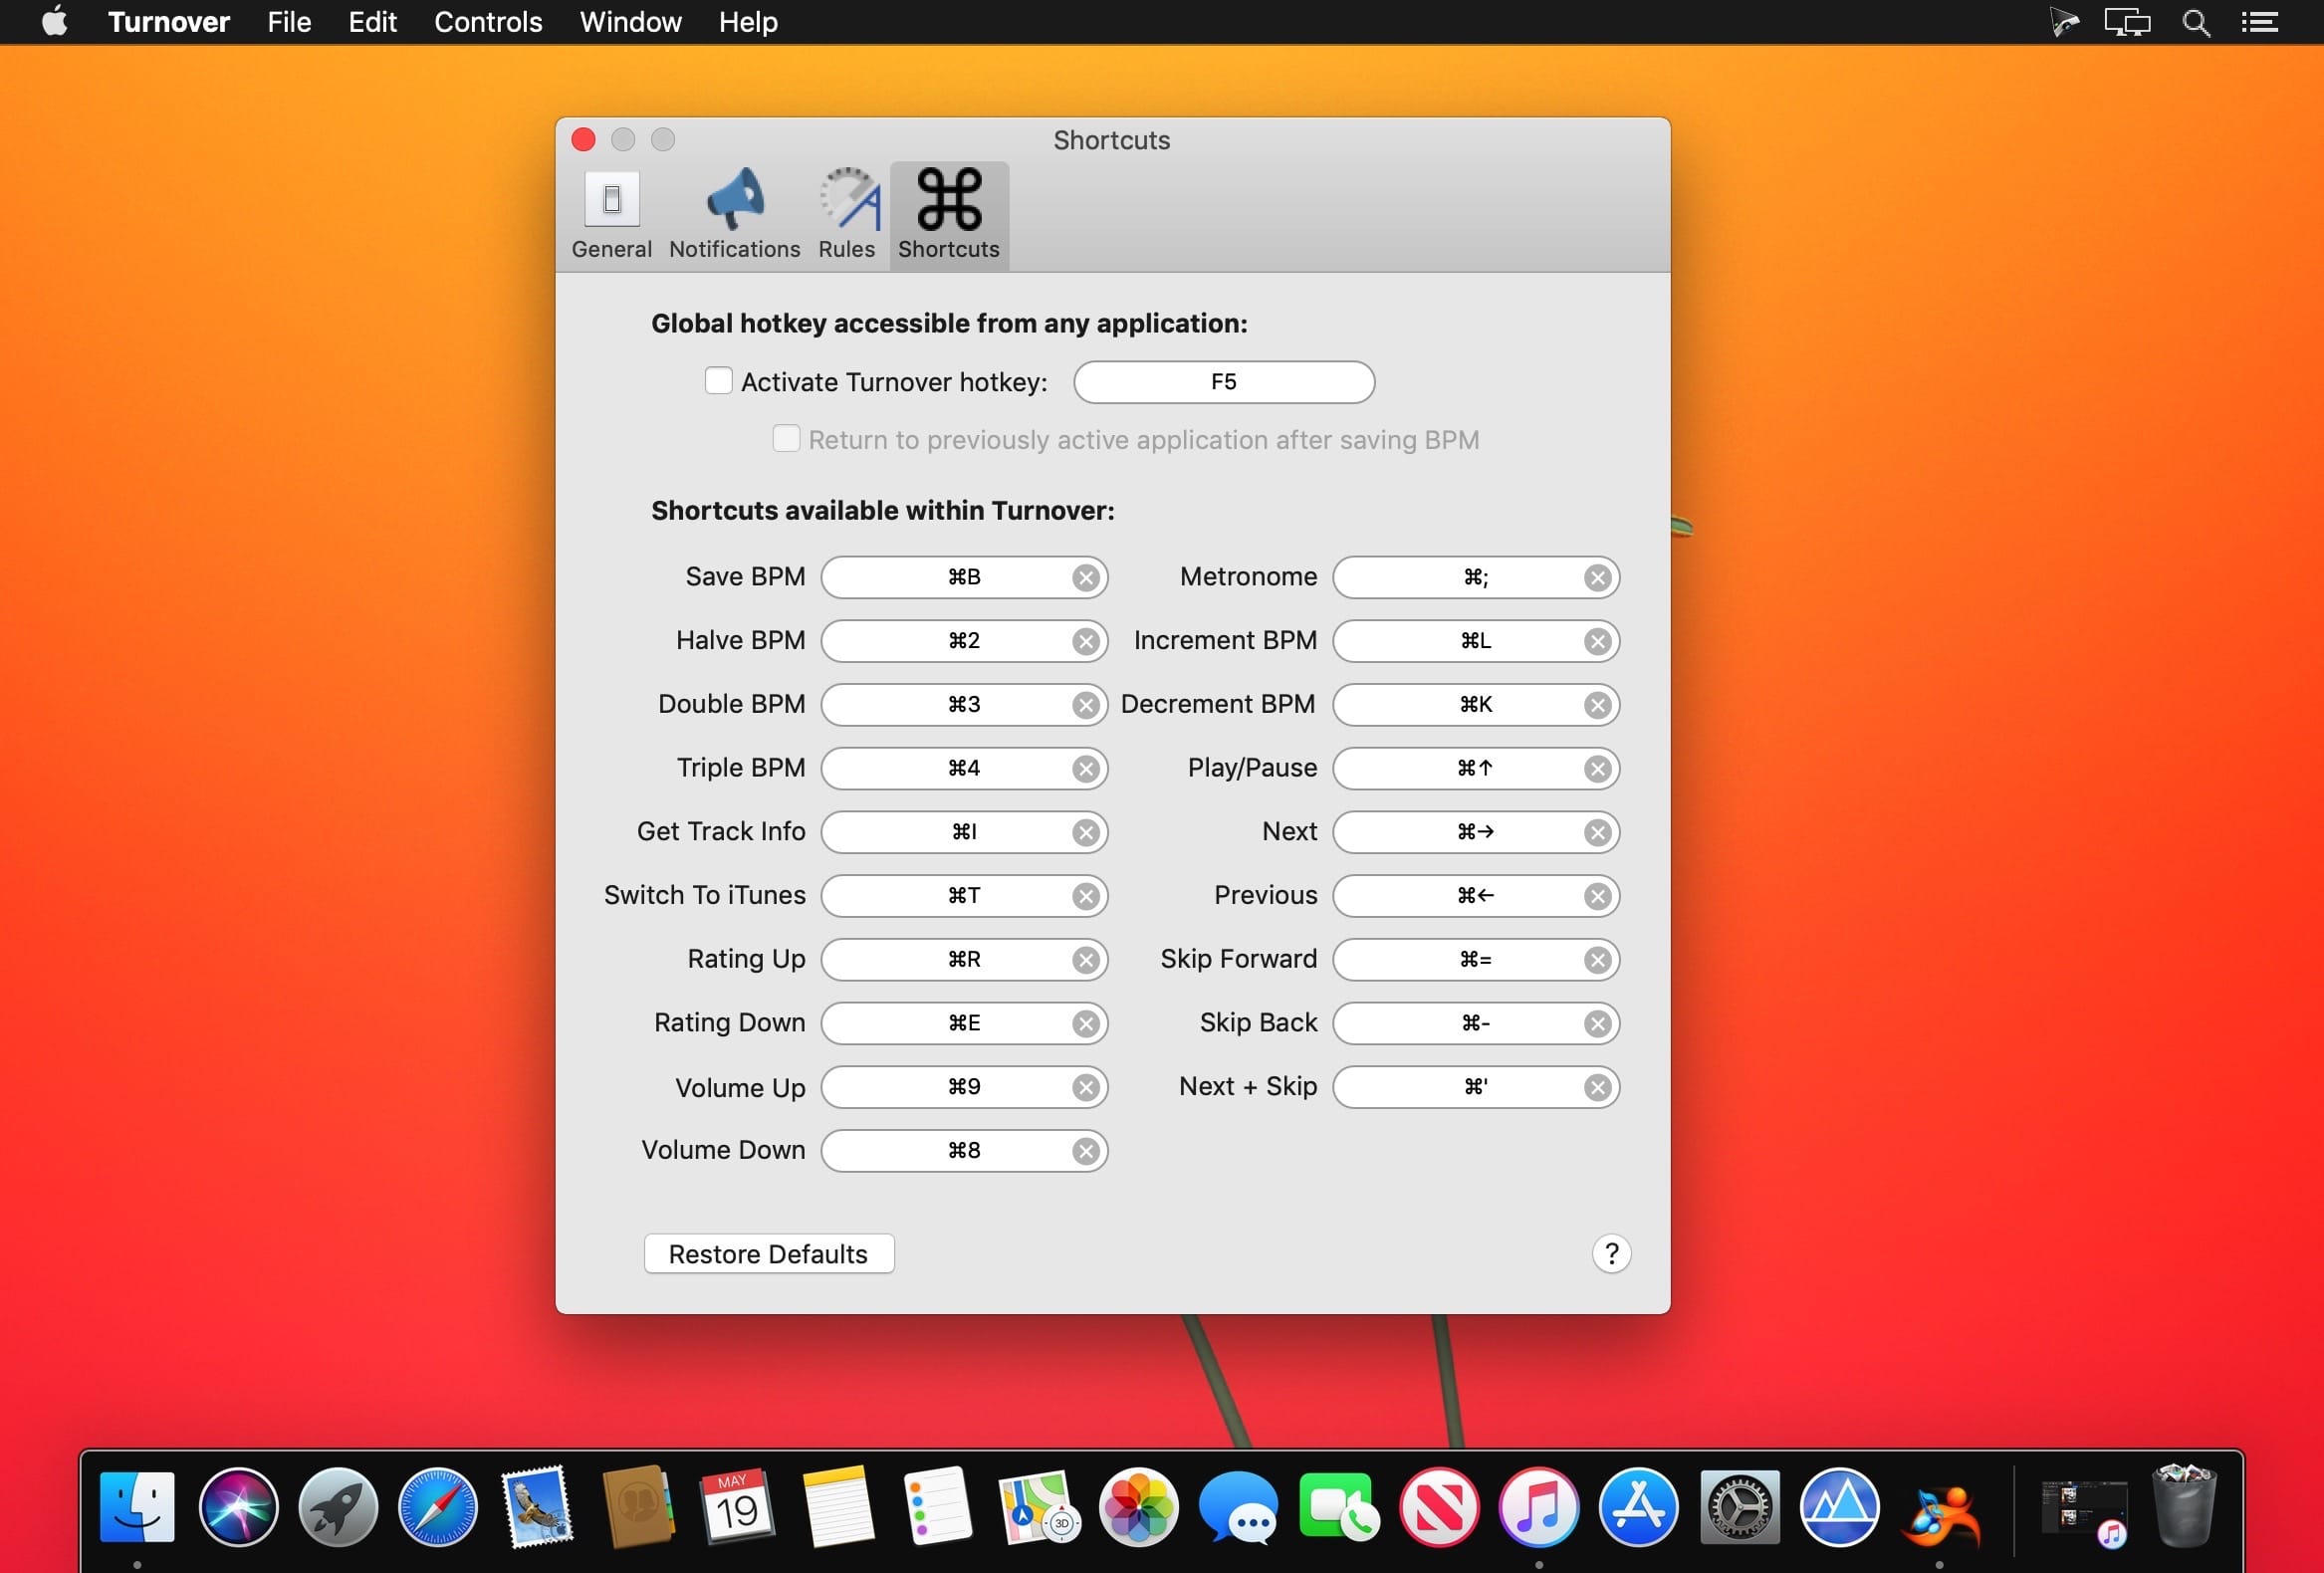Image resolution: width=2324 pixels, height=1573 pixels.
Task: Open the General preferences tab
Action: [x=611, y=215]
